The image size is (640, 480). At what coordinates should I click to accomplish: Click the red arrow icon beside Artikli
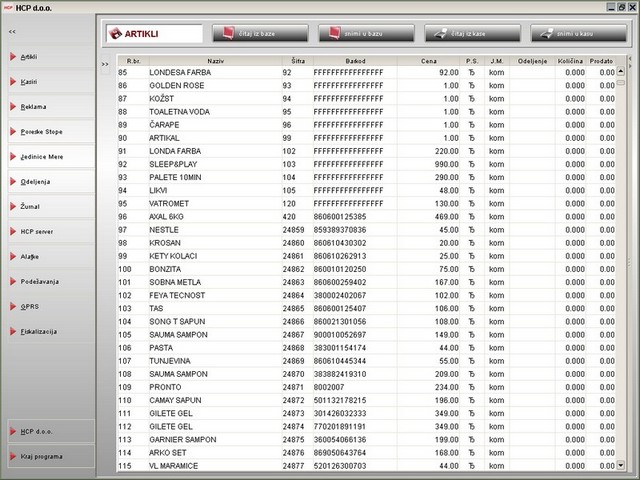(13, 56)
